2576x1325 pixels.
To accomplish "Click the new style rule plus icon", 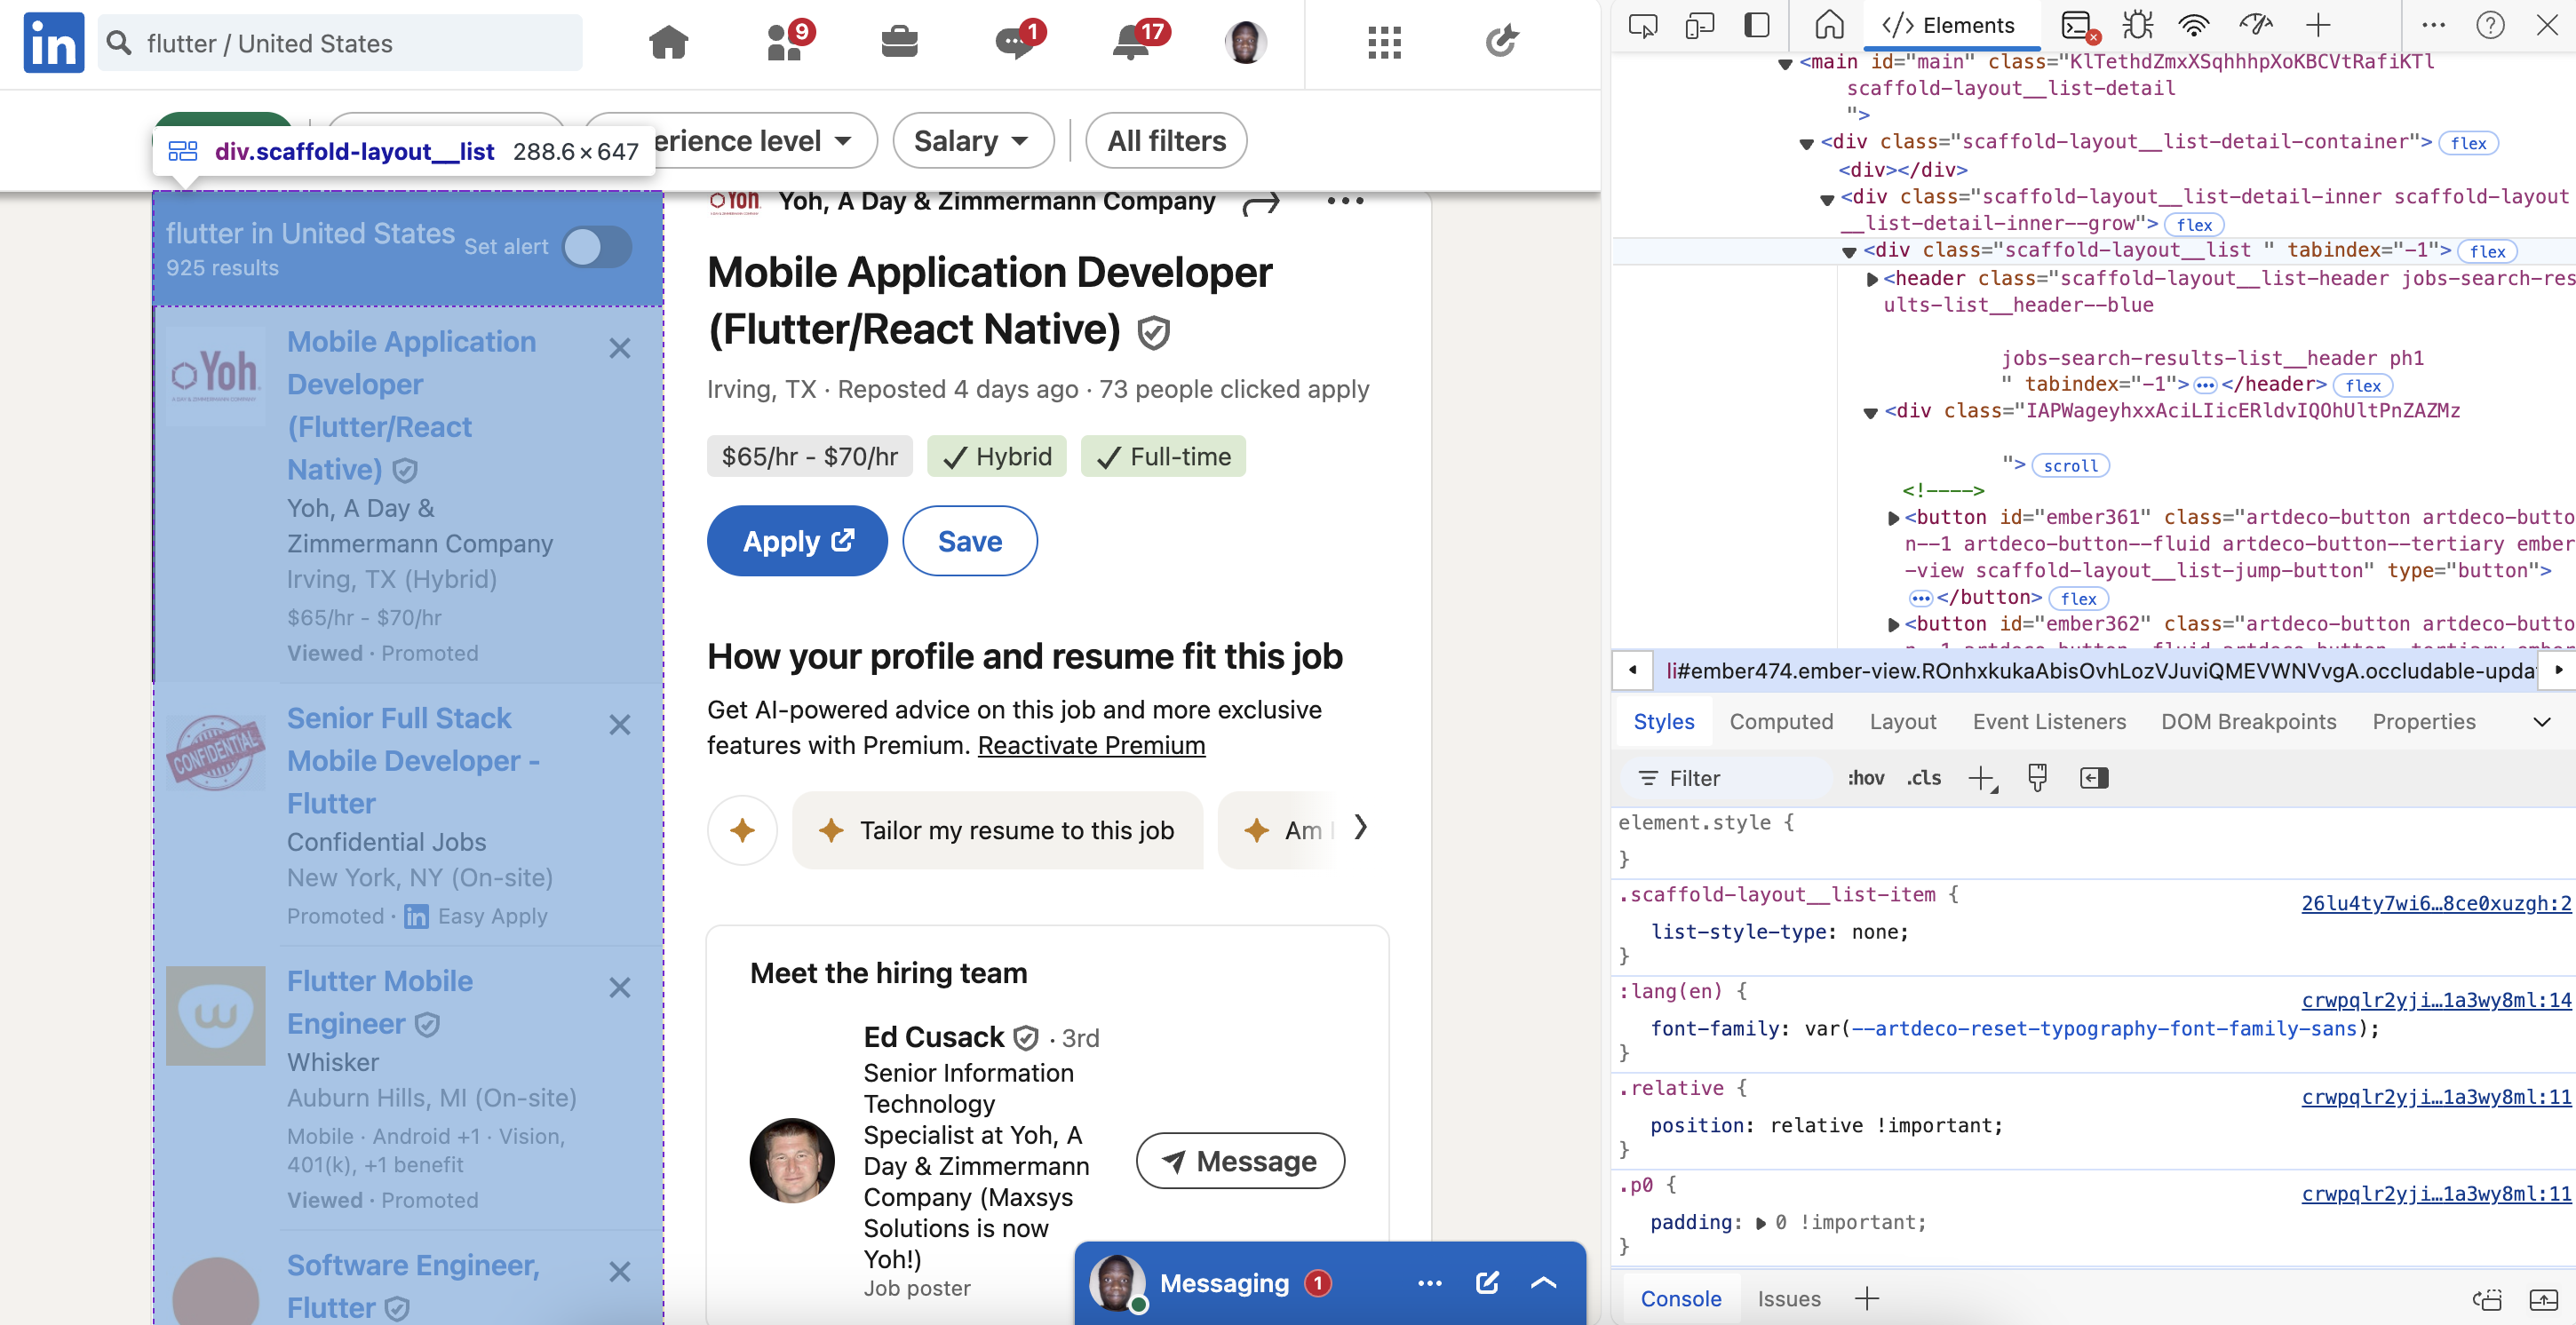I will (x=1982, y=778).
